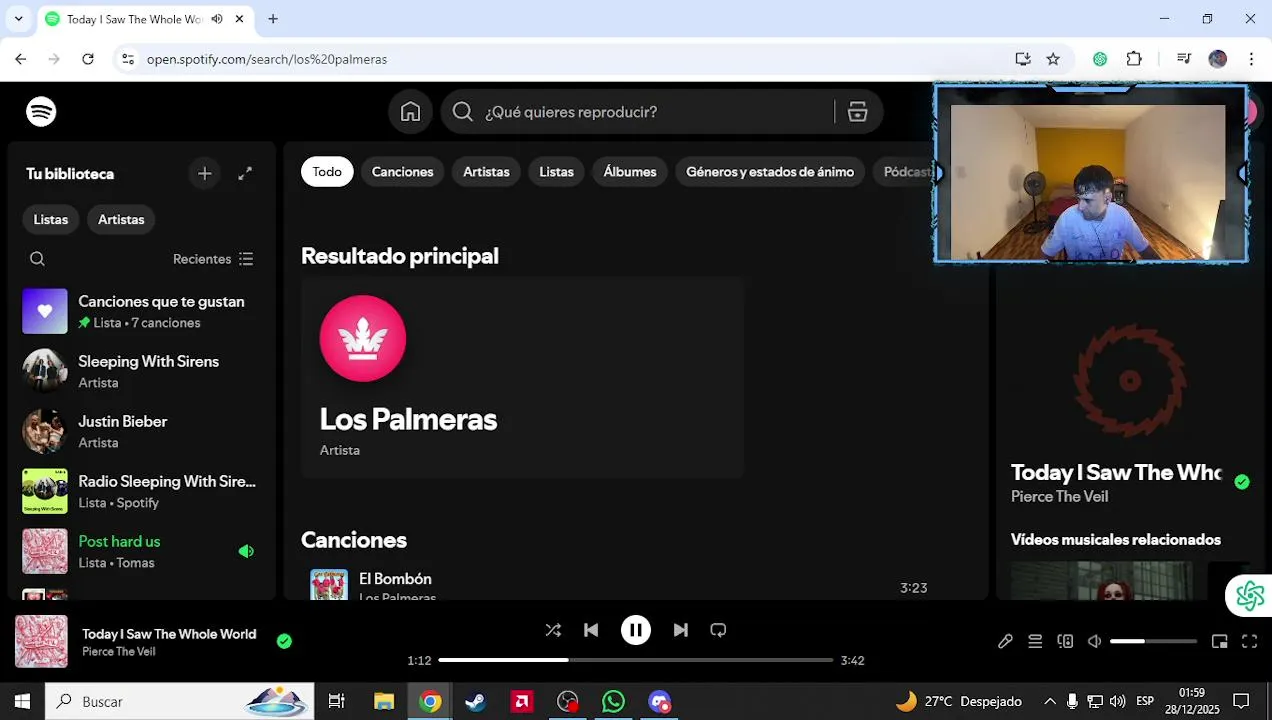Toggle repeat mode
The width and height of the screenshot is (1272, 720).
click(718, 630)
